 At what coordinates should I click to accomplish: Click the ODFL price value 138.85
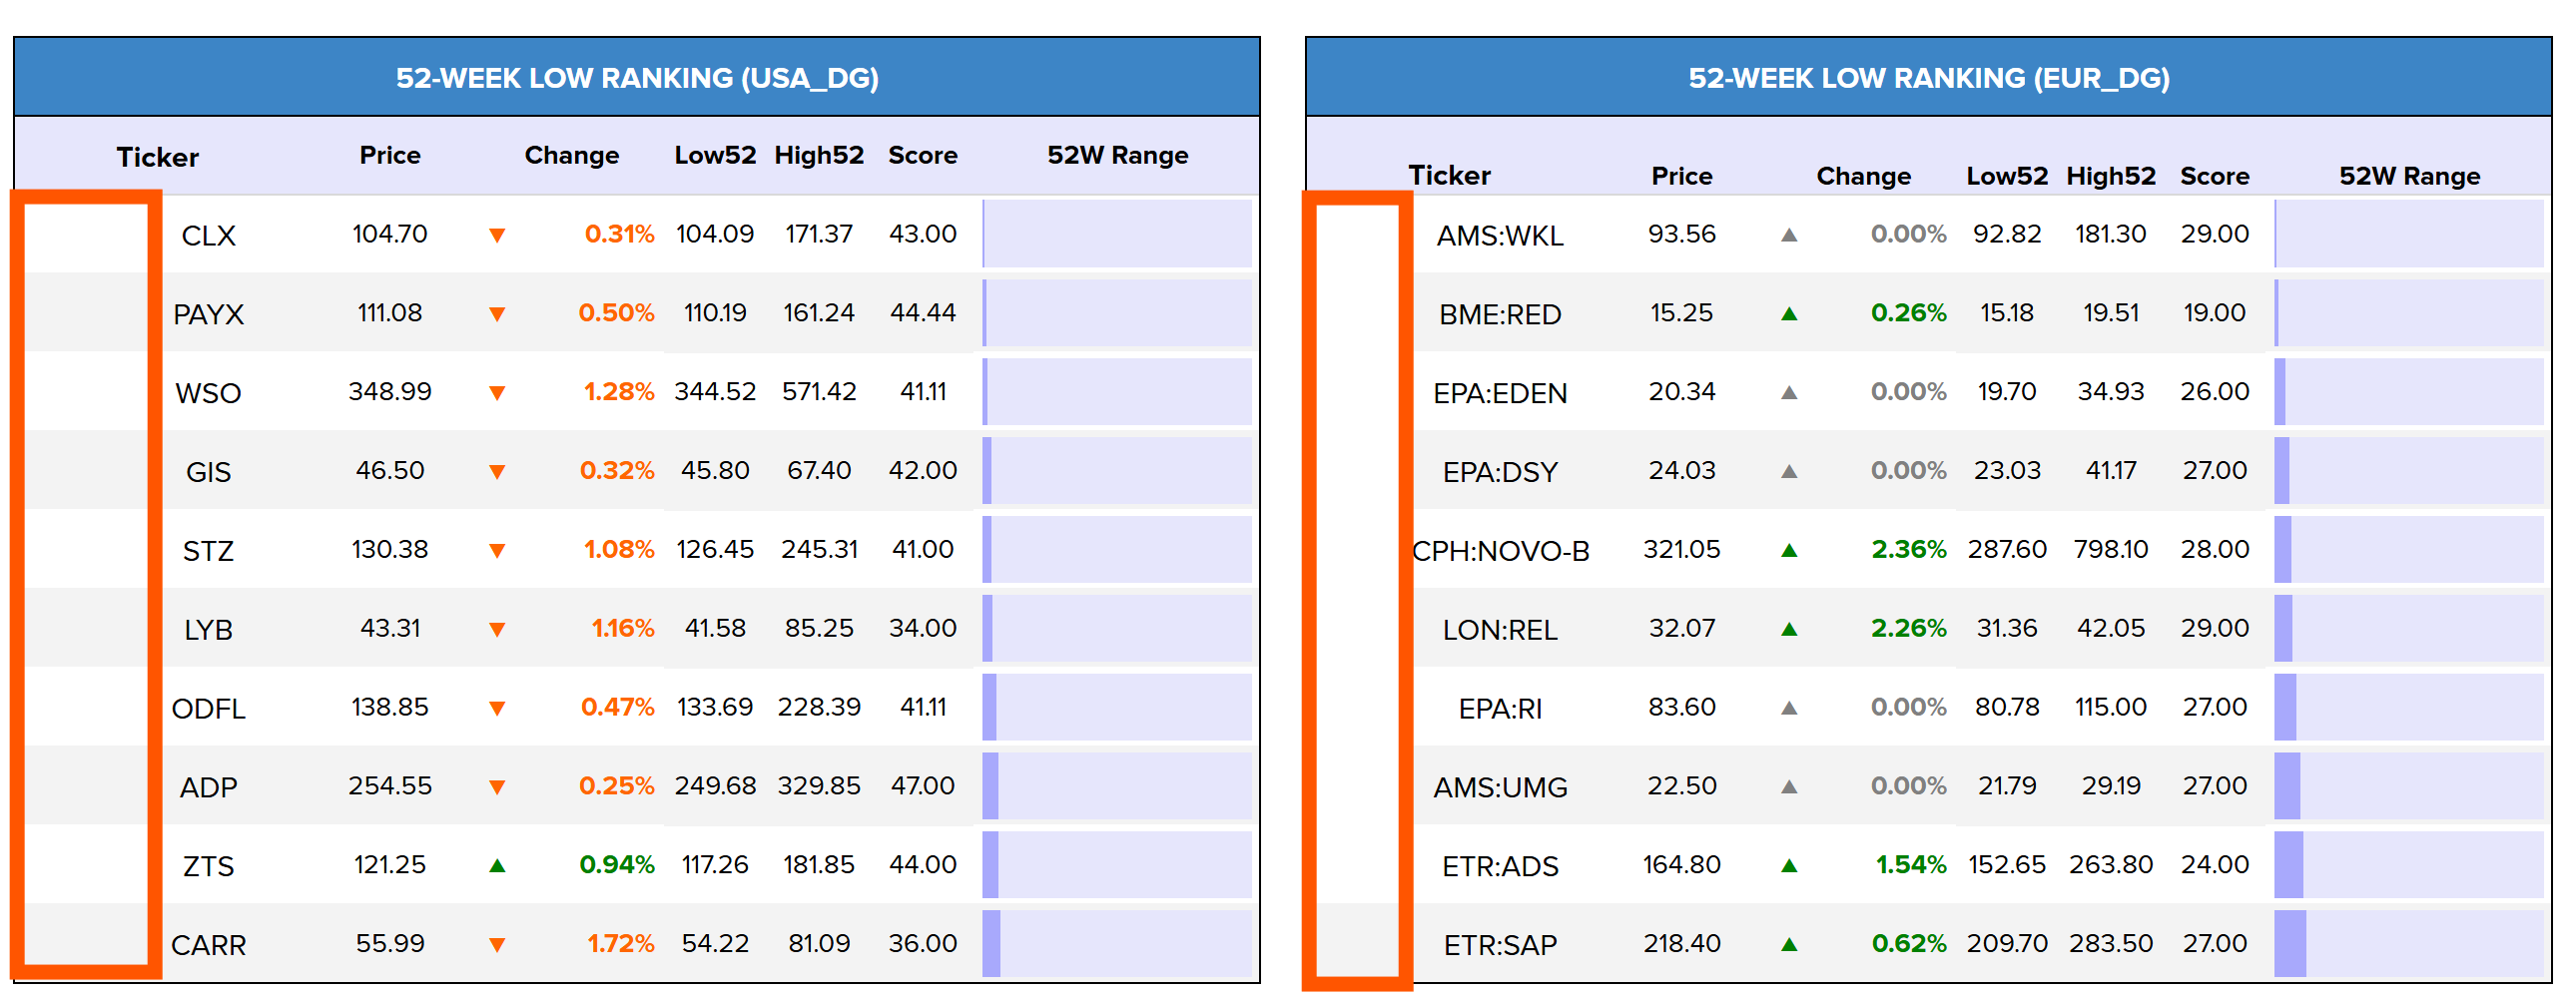point(390,707)
